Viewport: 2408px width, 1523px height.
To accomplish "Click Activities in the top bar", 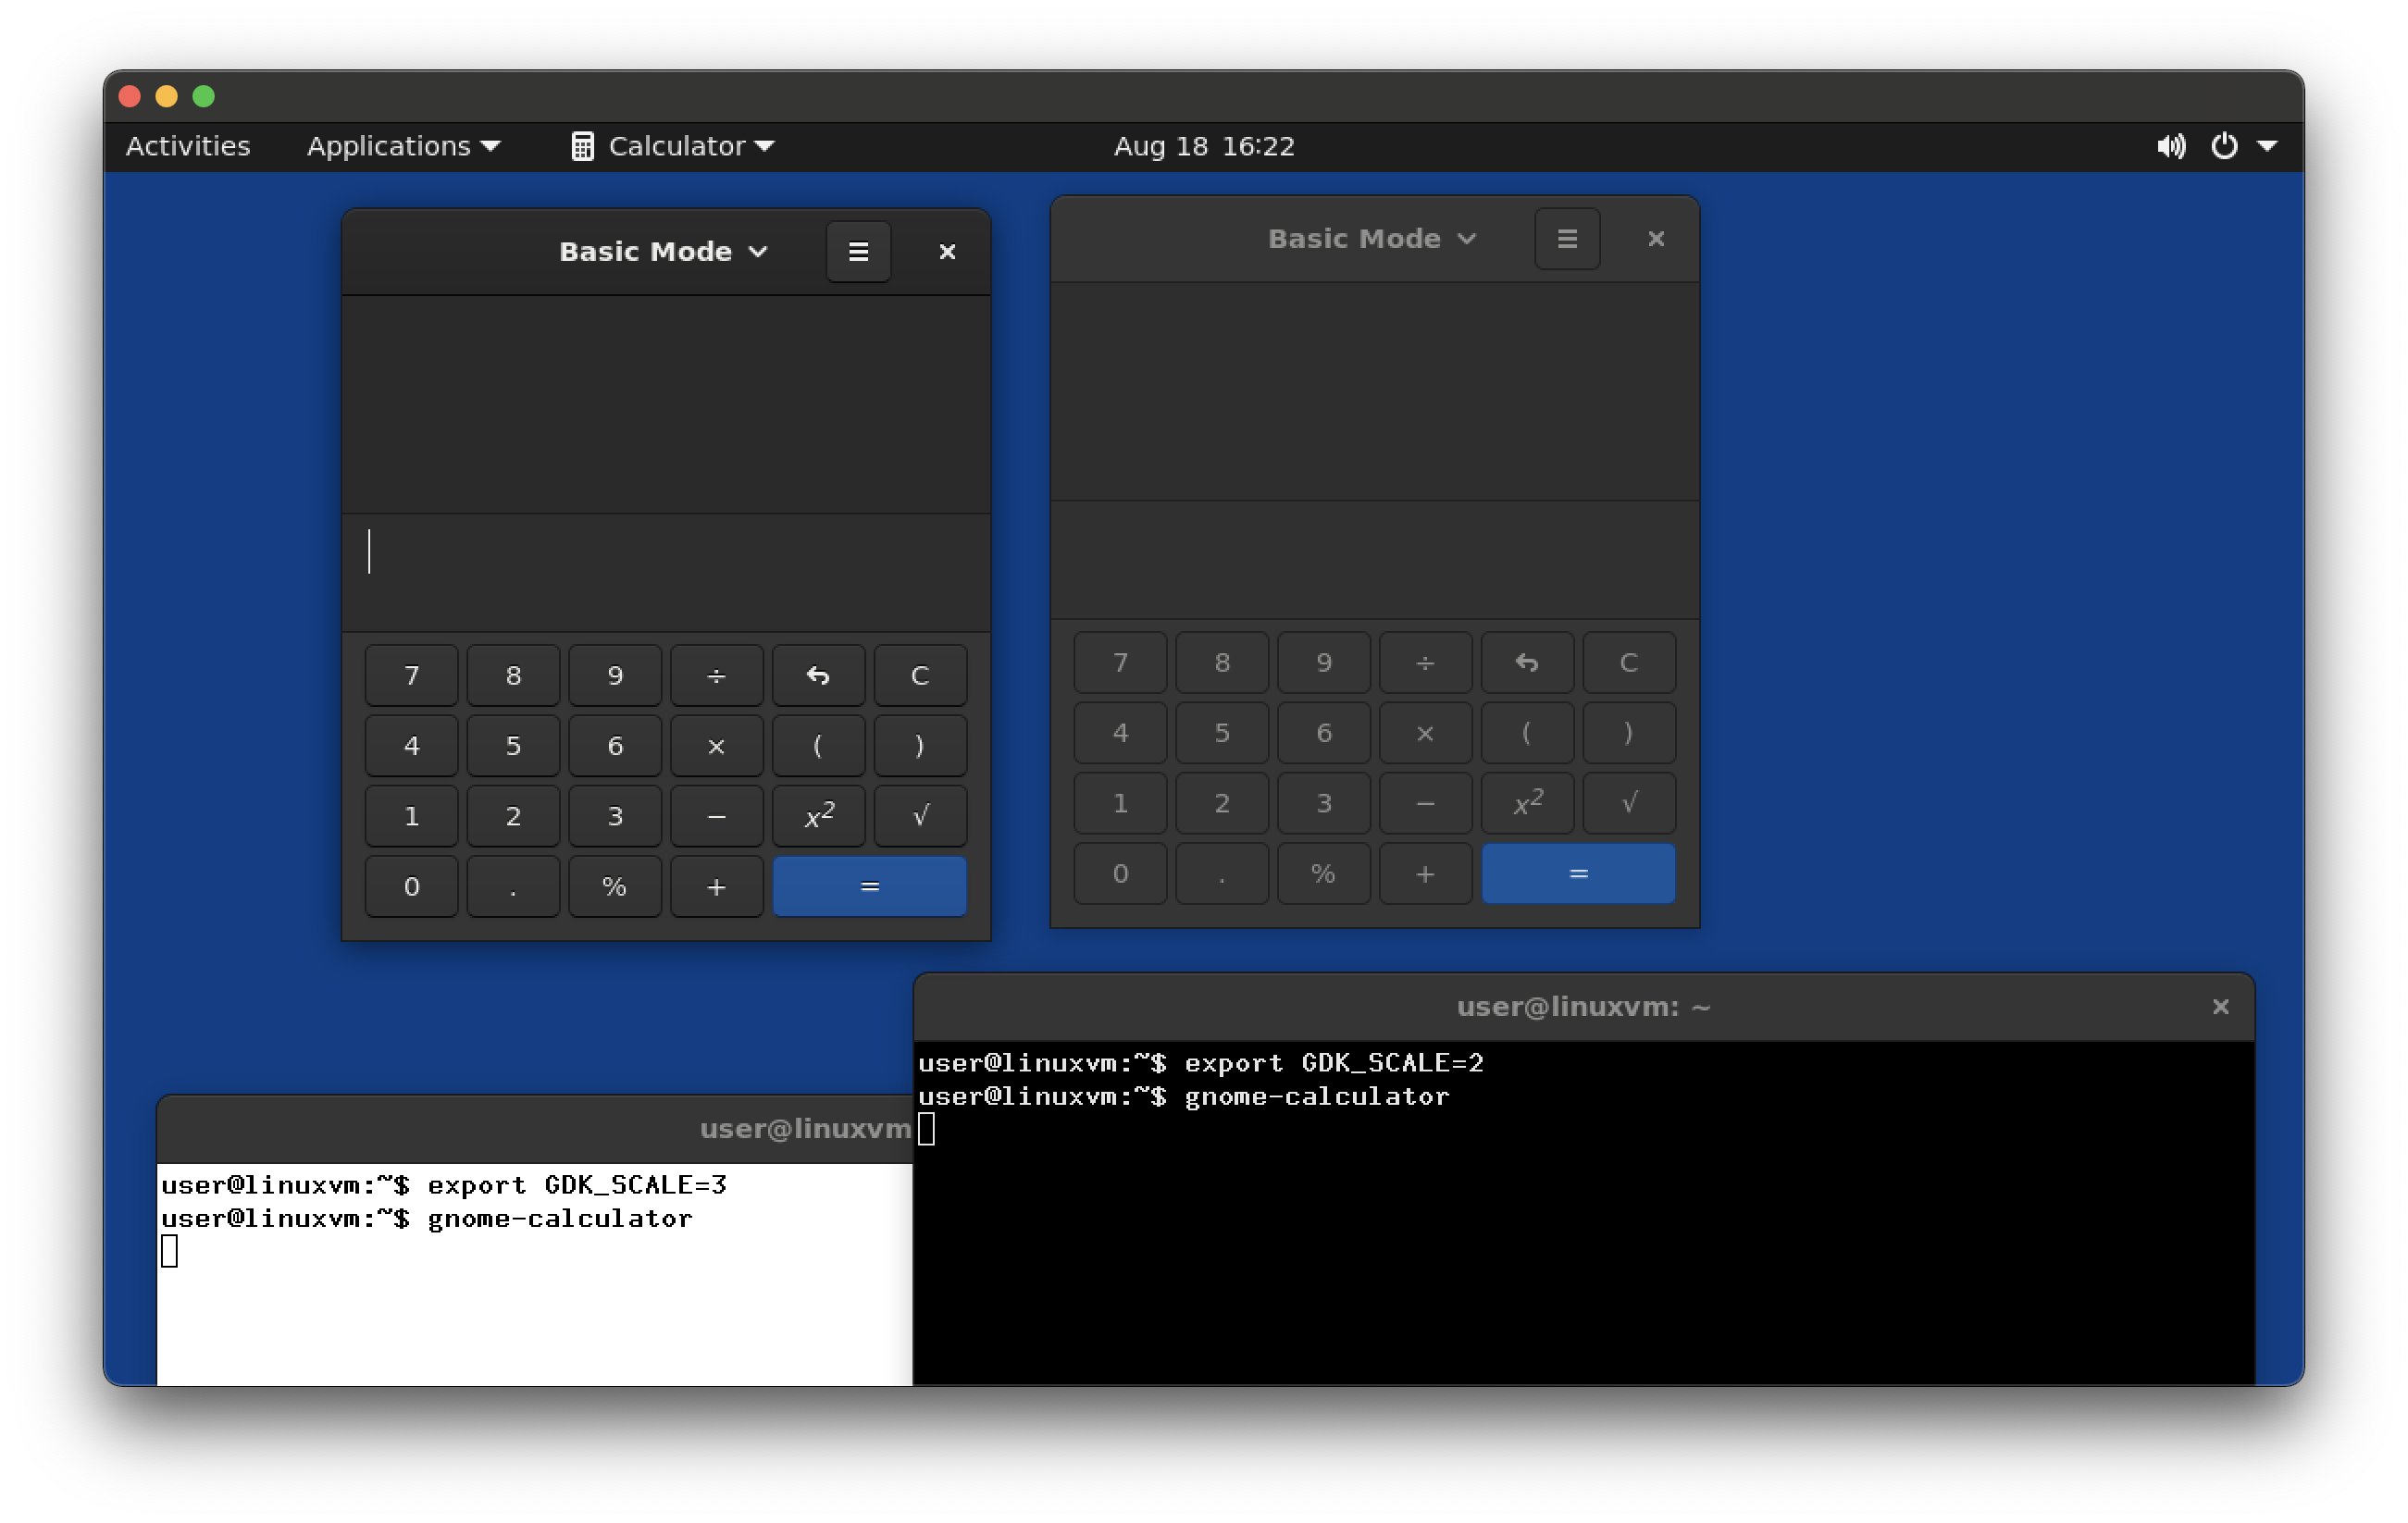I will [x=188, y=146].
